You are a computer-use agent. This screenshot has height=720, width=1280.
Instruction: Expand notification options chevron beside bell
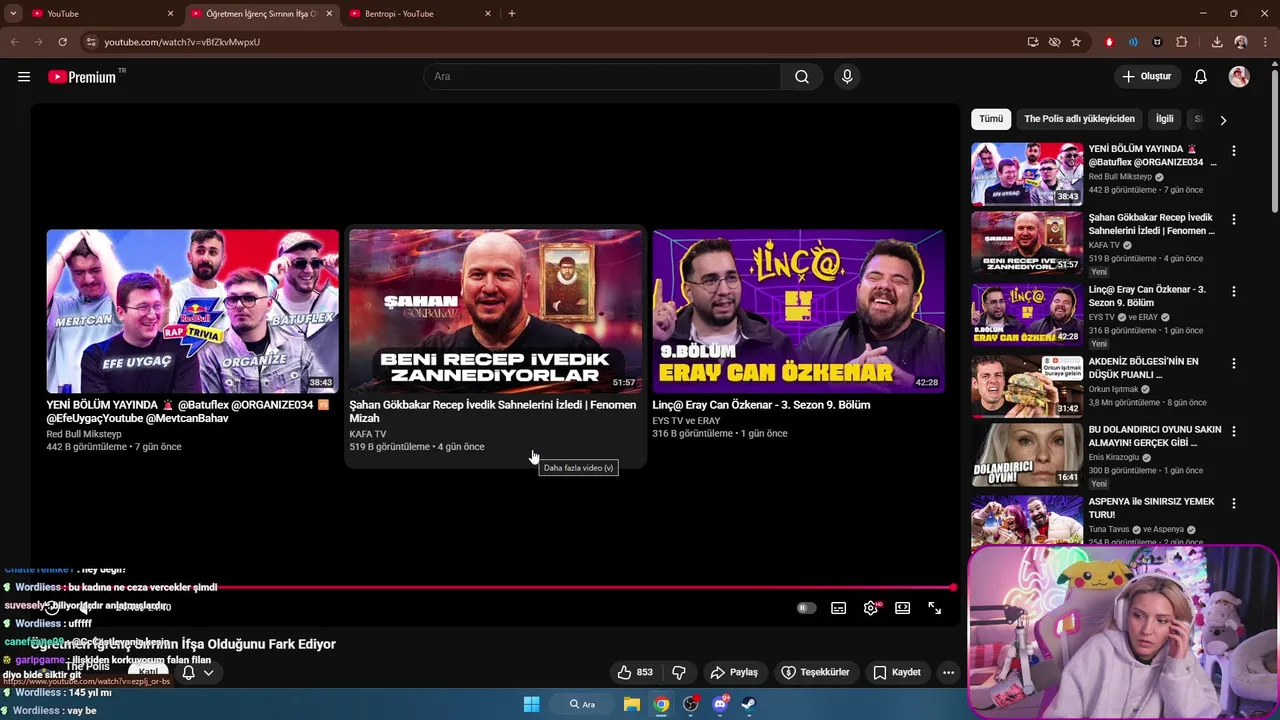(208, 672)
